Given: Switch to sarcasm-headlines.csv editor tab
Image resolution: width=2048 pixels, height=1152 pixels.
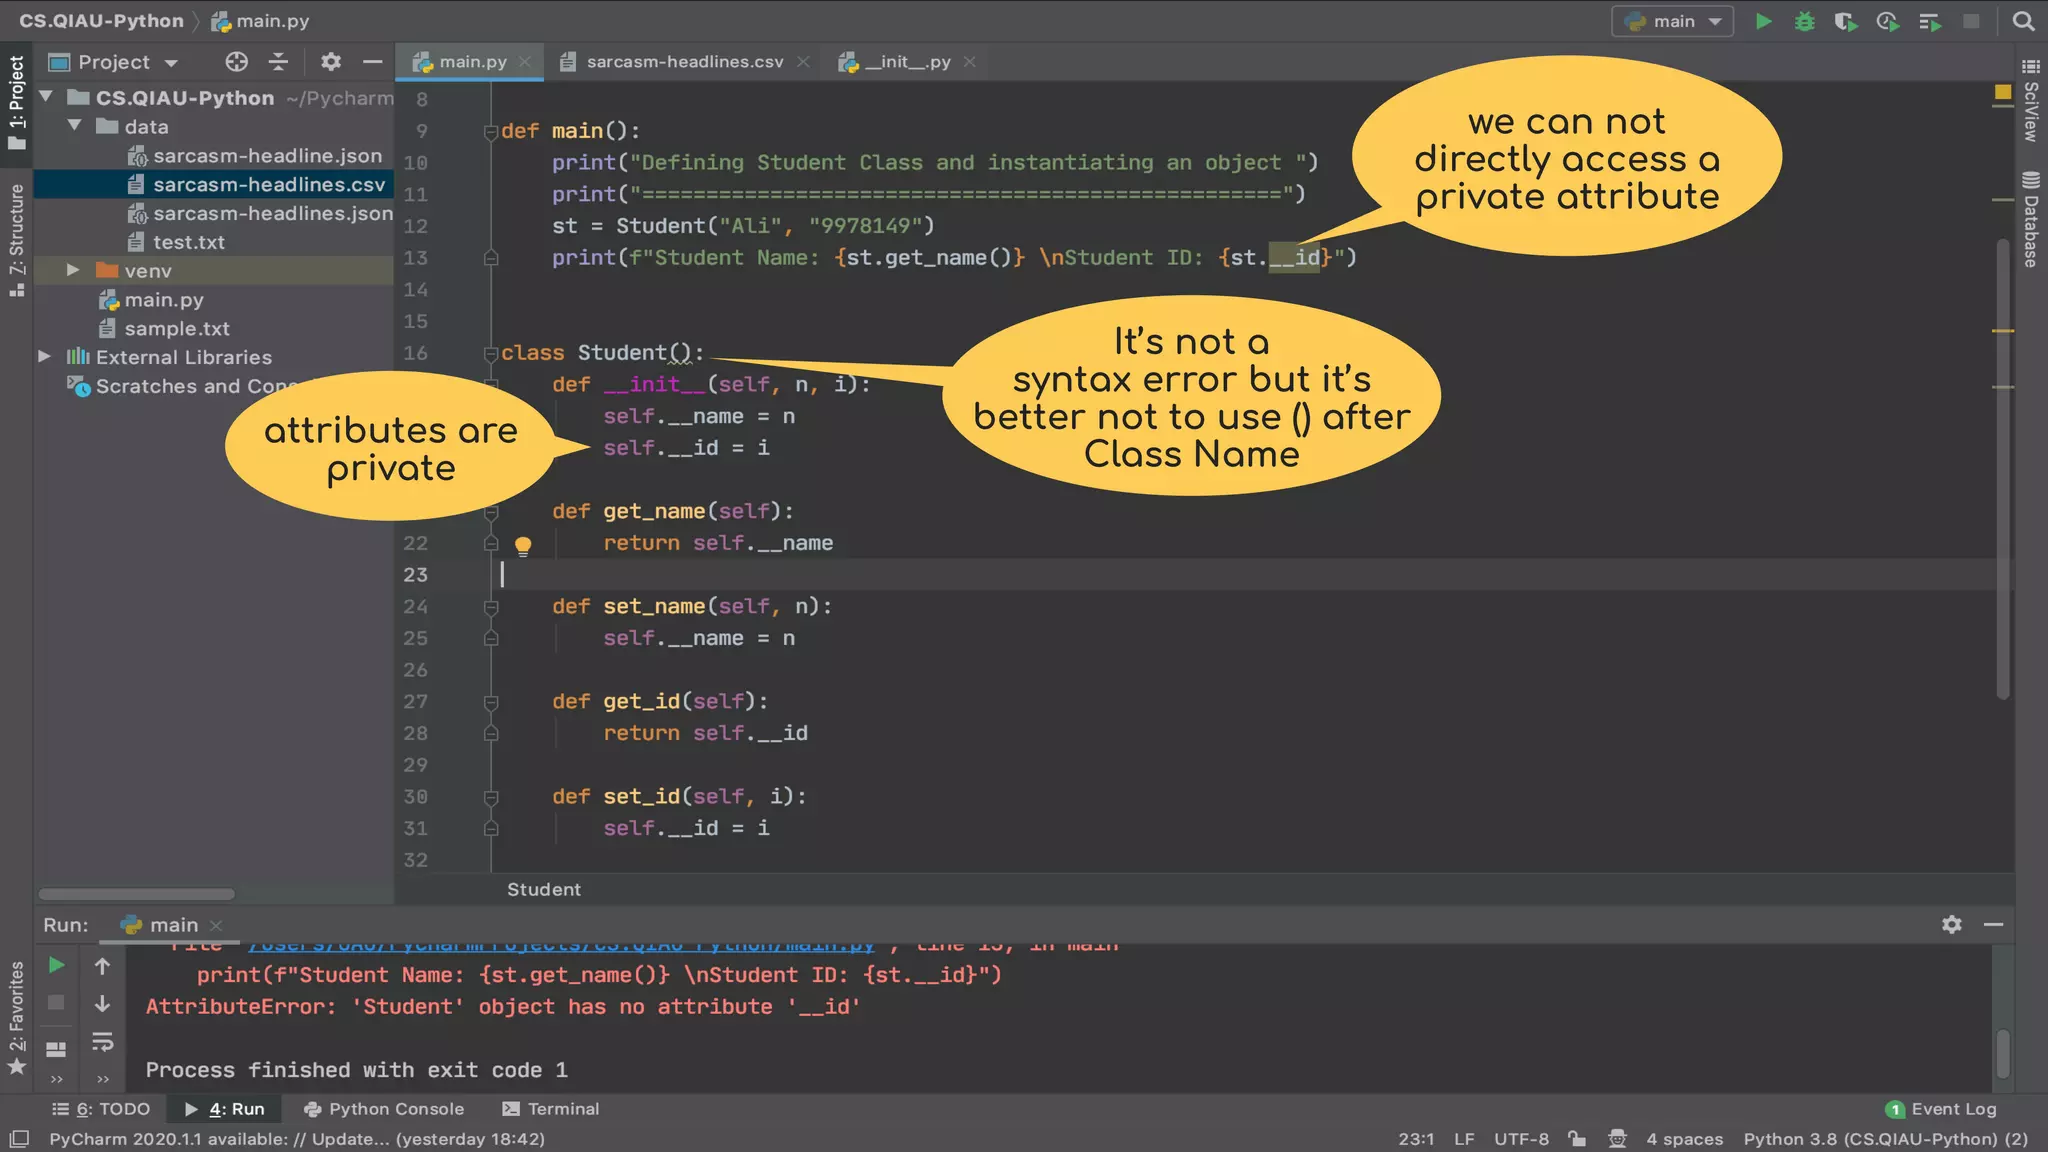Looking at the screenshot, I should click(x=684, y=62).
